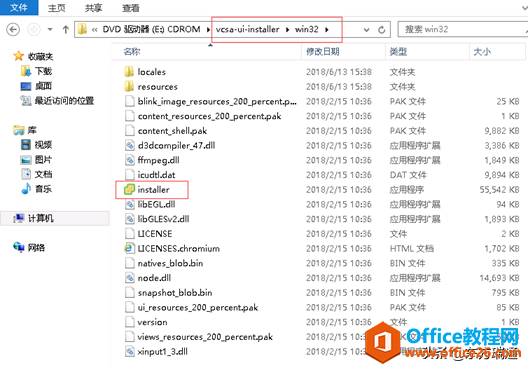Viewport: 528px width, 370px height.
Task: Open recent locations dropdown arrow
Action: [x=50, y=30]
